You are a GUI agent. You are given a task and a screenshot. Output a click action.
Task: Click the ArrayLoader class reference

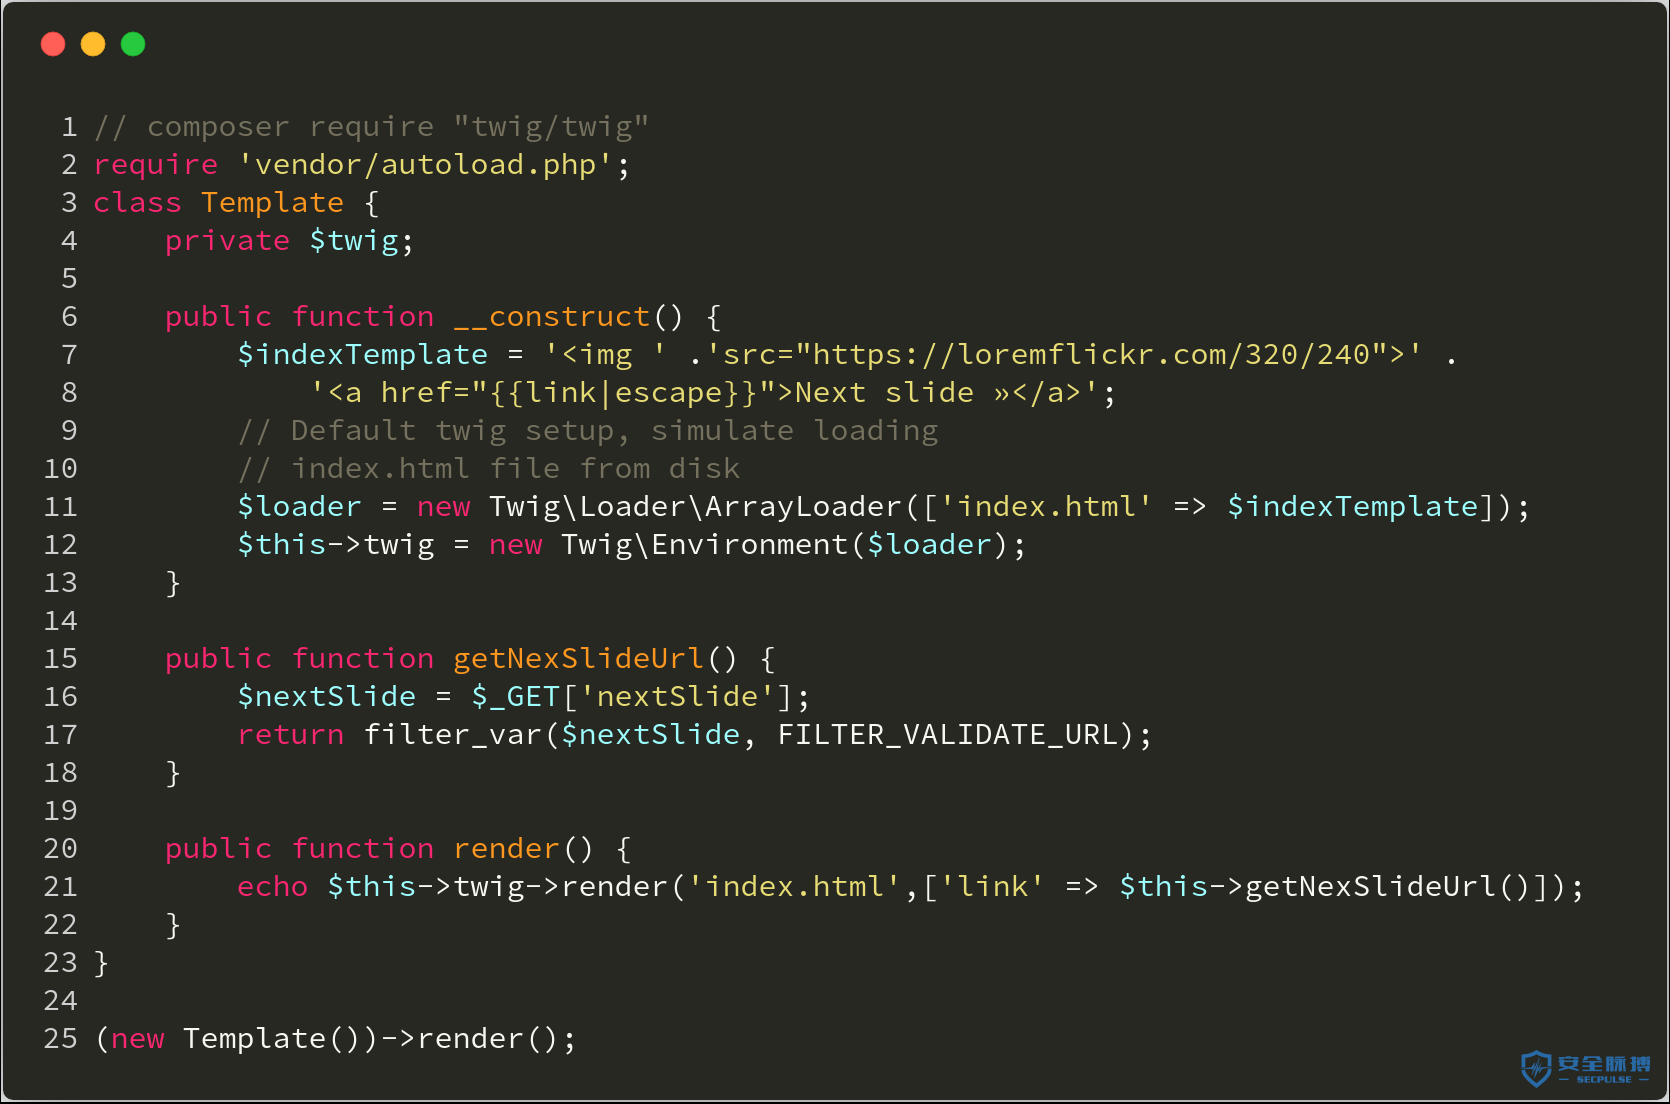click(803, 507)
